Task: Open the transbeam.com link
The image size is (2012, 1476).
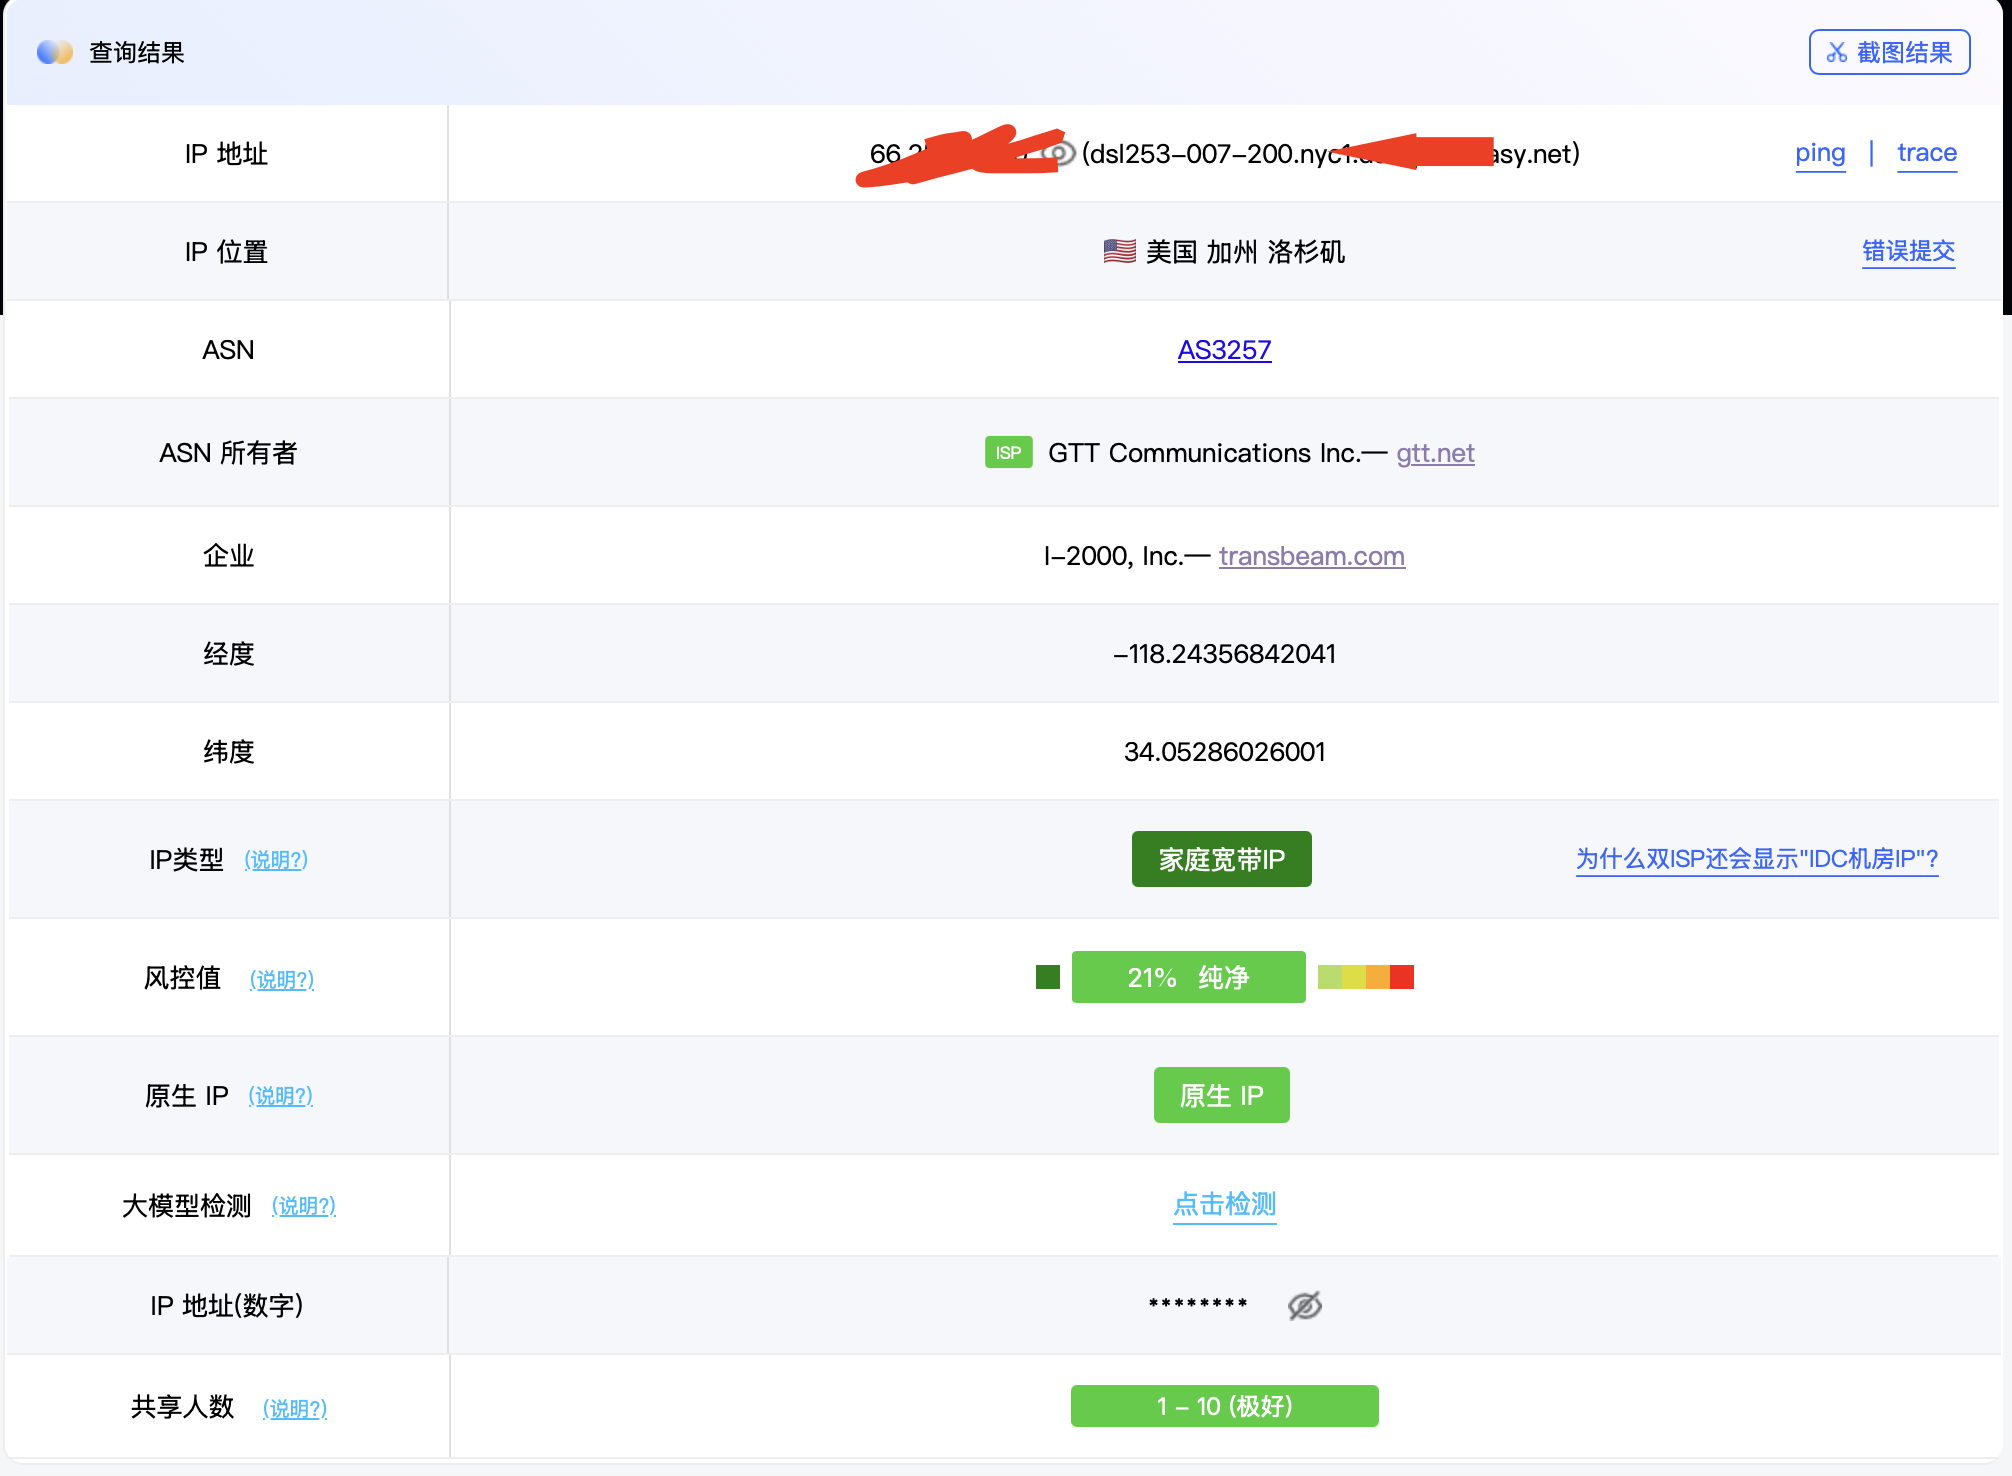Action: 1311,556
